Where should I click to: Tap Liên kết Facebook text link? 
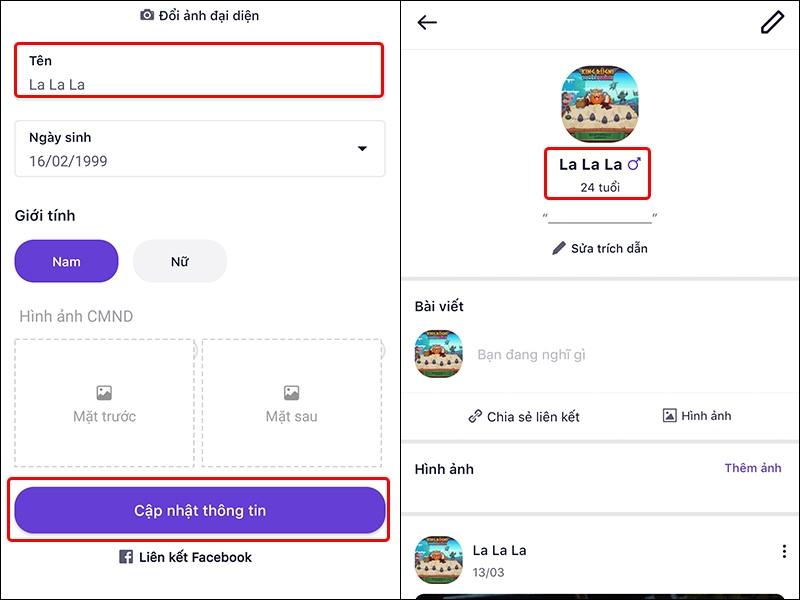pyautogui.click(x=195, y=557)
